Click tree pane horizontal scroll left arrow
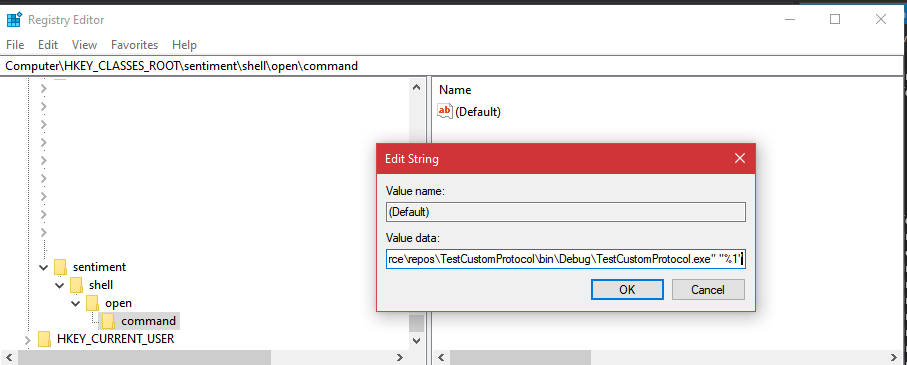907x365 pixels. pyautogui.click(x=10, y=357)
